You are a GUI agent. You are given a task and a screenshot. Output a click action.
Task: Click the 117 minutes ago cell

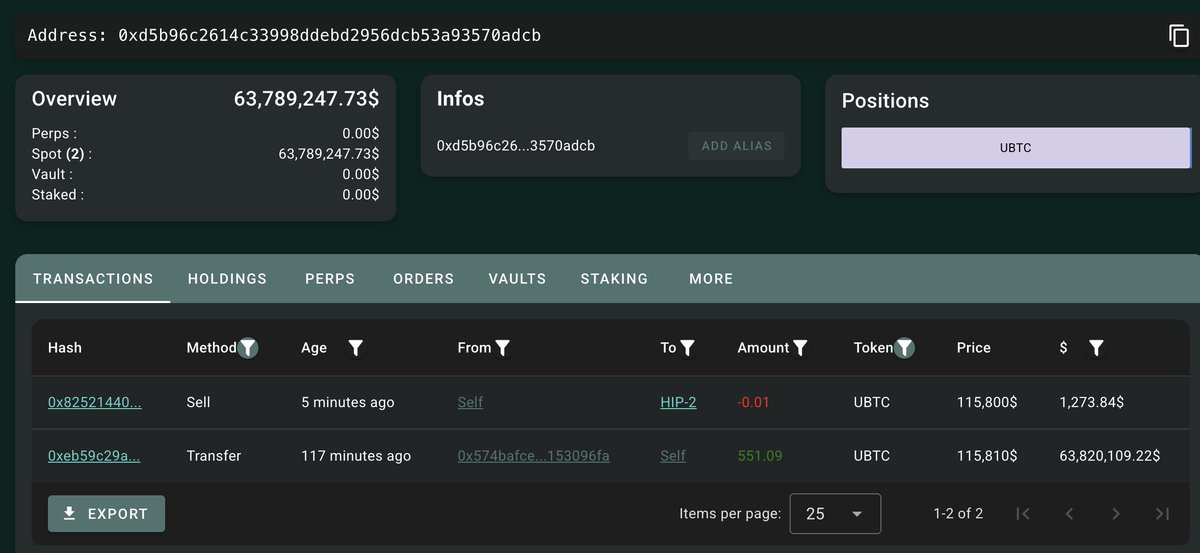pos(356,455)
